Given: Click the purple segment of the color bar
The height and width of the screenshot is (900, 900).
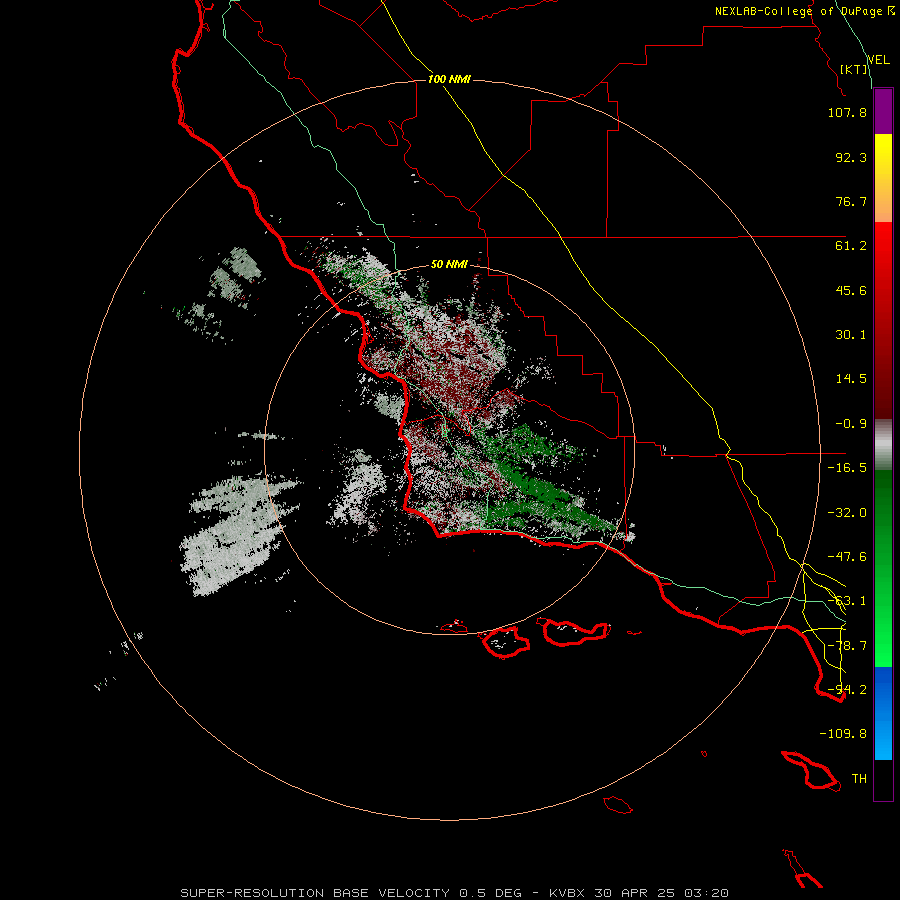Looking at the screenshot, I should tap(883, 112).
